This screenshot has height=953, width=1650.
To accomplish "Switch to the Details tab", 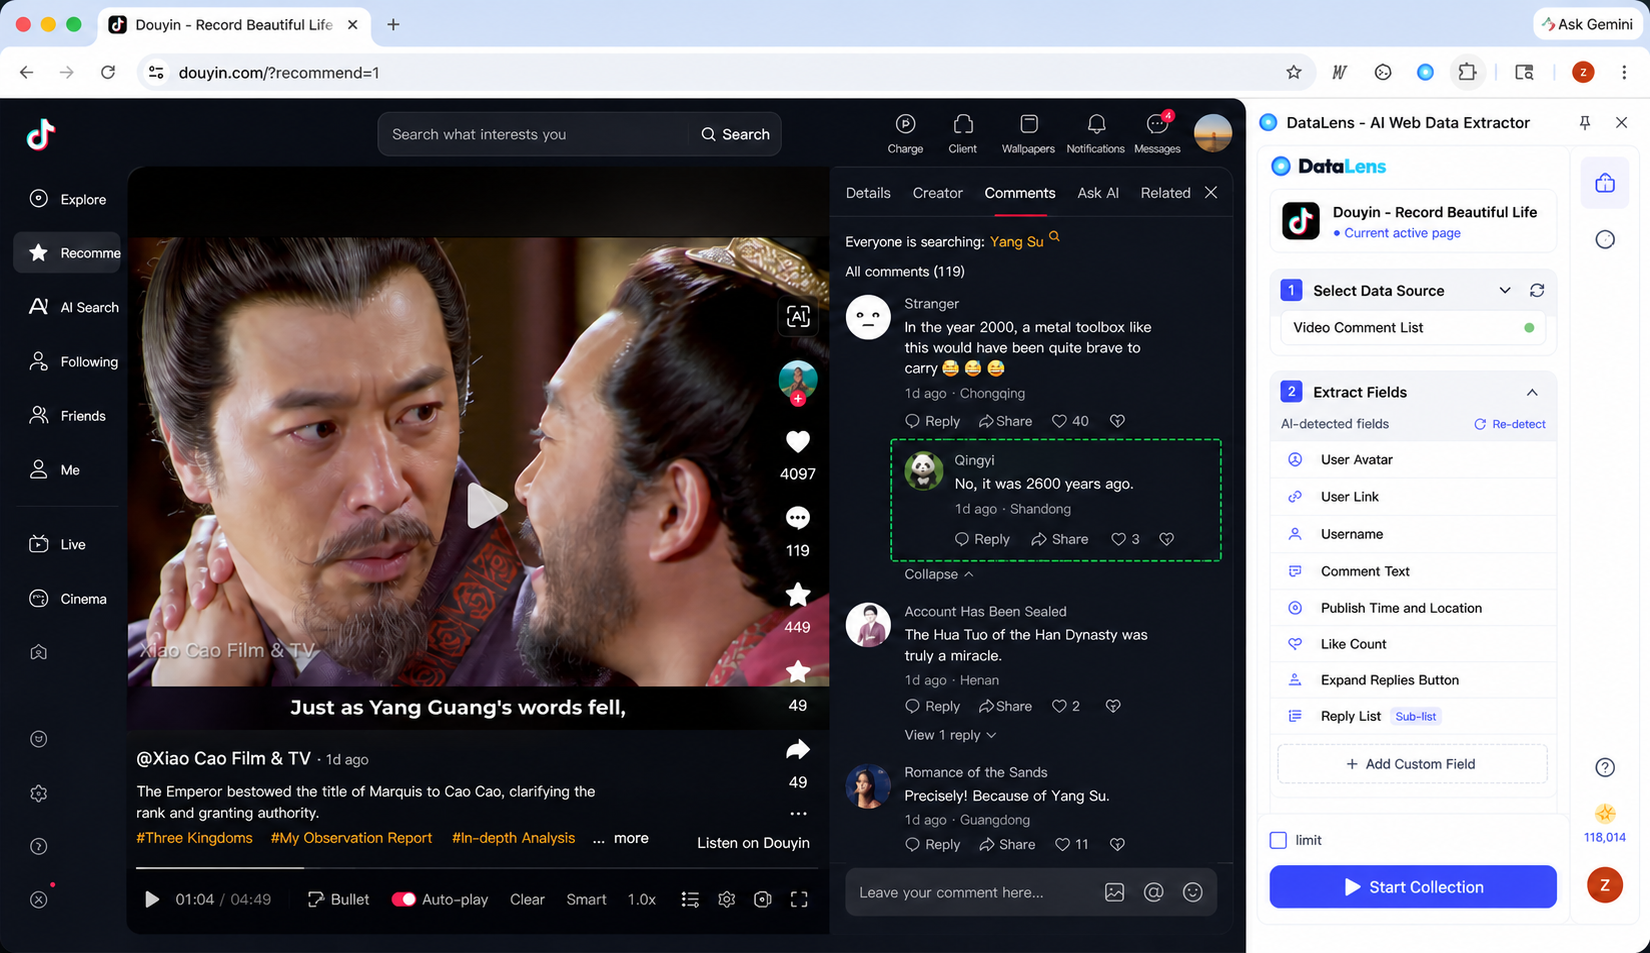I will [x=868, y=193].
